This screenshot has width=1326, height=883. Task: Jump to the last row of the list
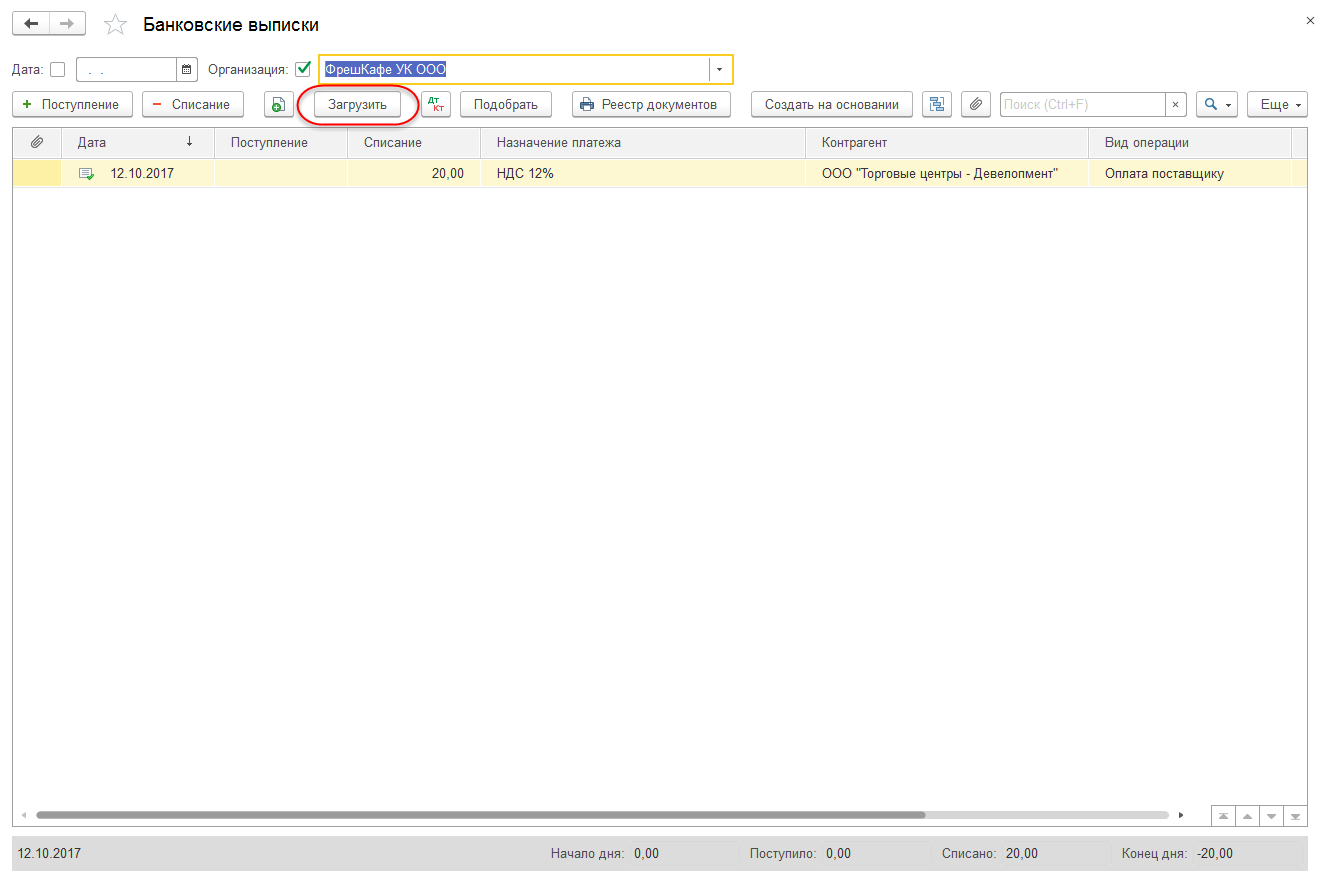tap(1295, 816)
